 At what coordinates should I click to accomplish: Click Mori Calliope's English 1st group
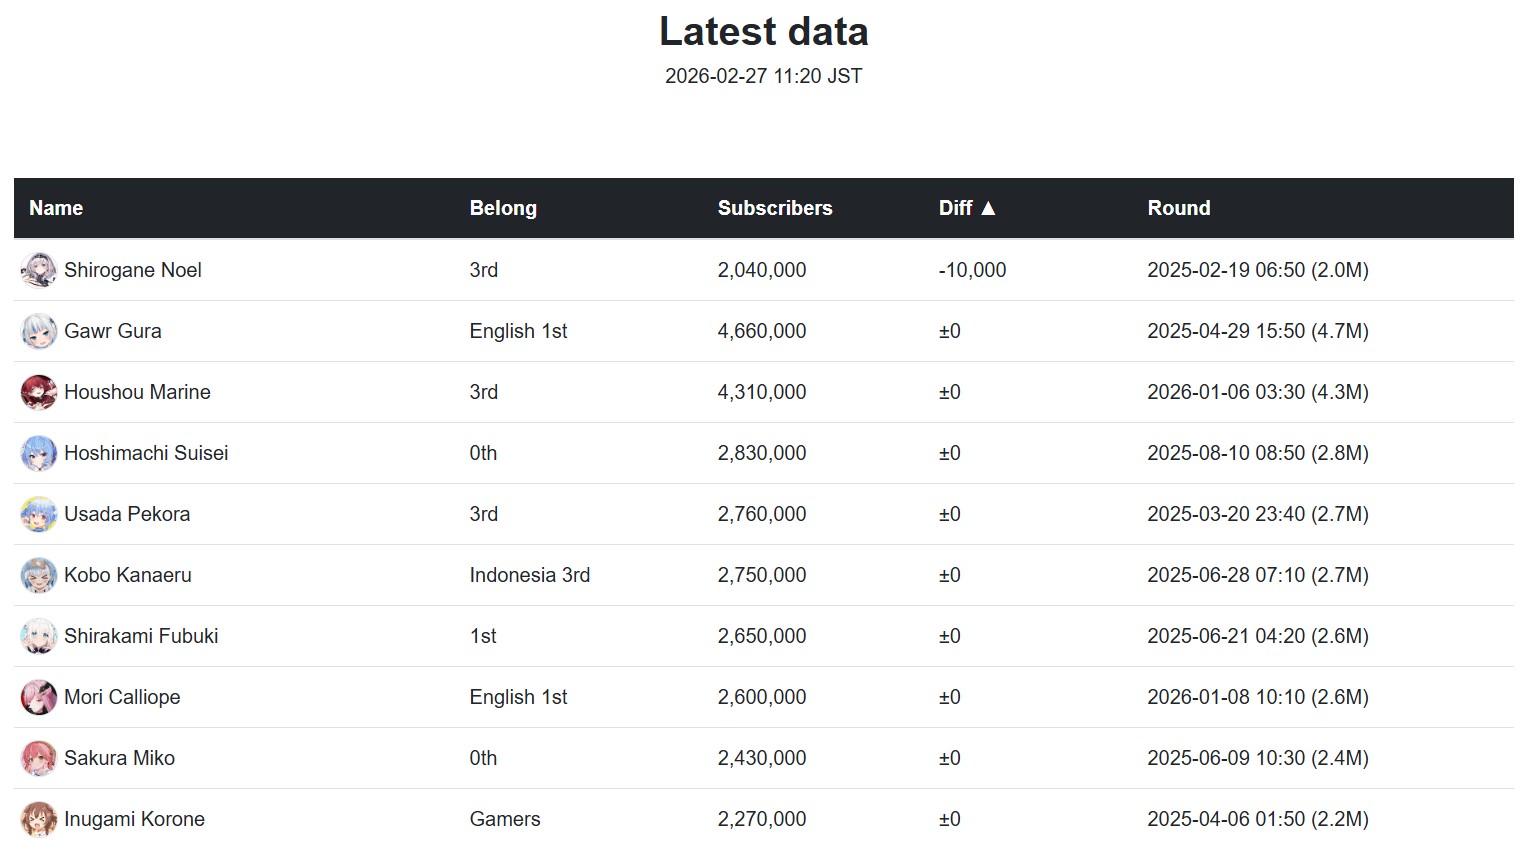tap(518, 697)
